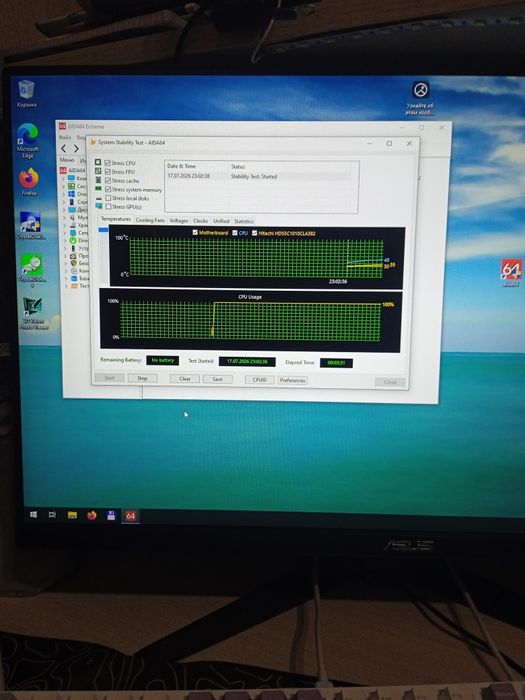This screenshot has height=700, width=525.
Task: Switch to the Statistics tab
Action: click(244, 221)
